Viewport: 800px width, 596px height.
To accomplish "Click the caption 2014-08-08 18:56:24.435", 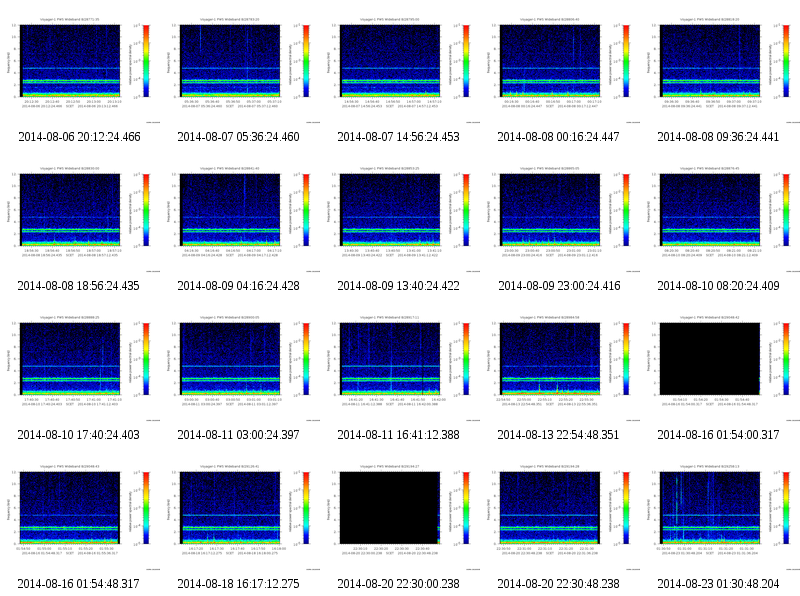I will (x=79, y=286).
